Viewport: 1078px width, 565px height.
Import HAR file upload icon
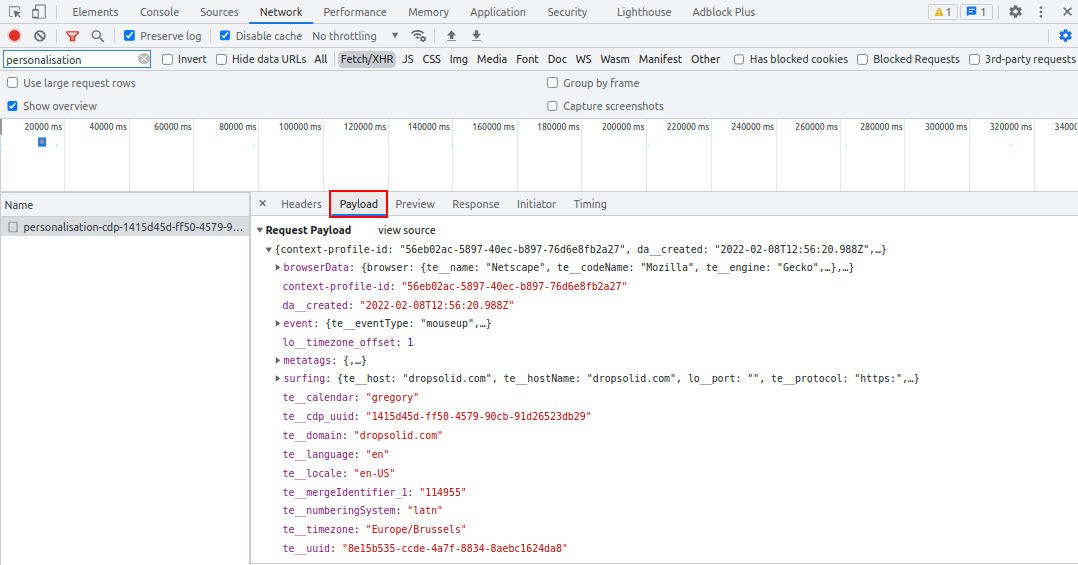451,36
